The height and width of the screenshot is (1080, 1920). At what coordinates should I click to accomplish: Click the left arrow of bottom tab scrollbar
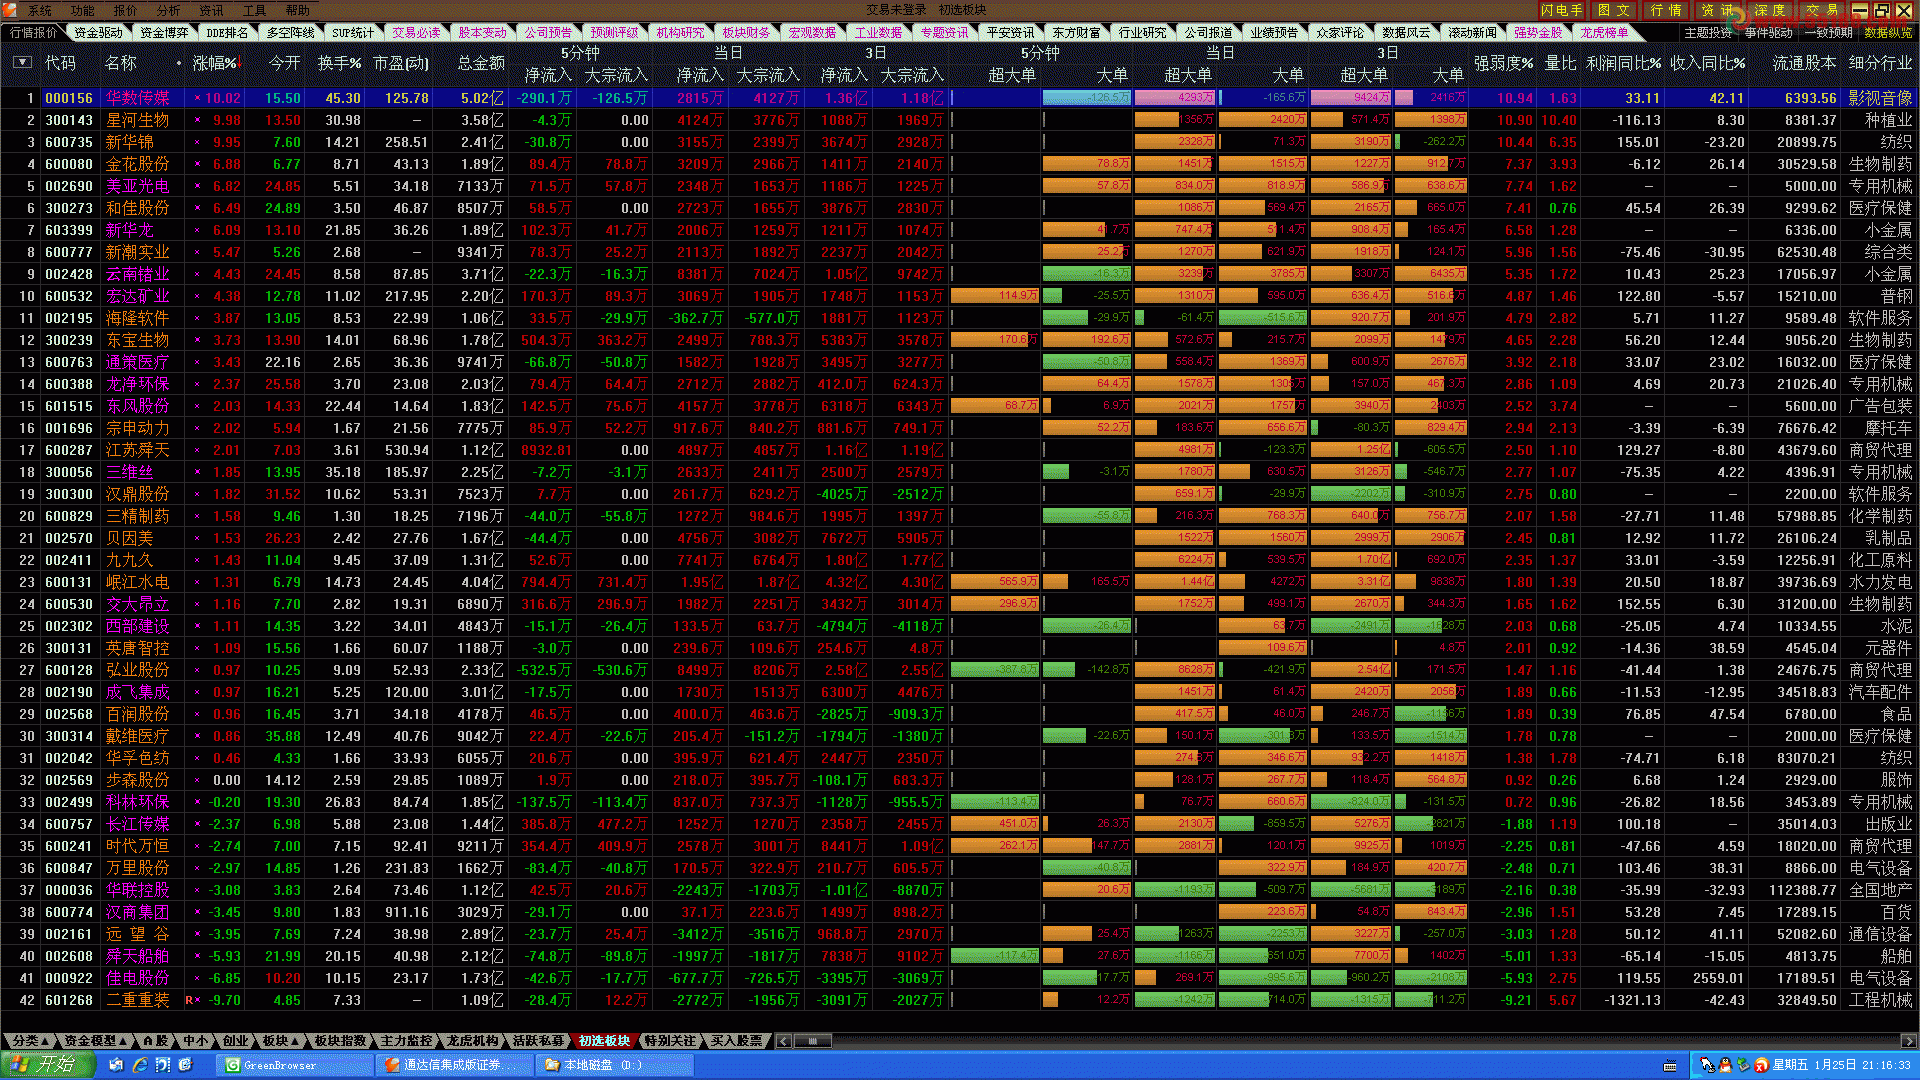coord(784,1041)
